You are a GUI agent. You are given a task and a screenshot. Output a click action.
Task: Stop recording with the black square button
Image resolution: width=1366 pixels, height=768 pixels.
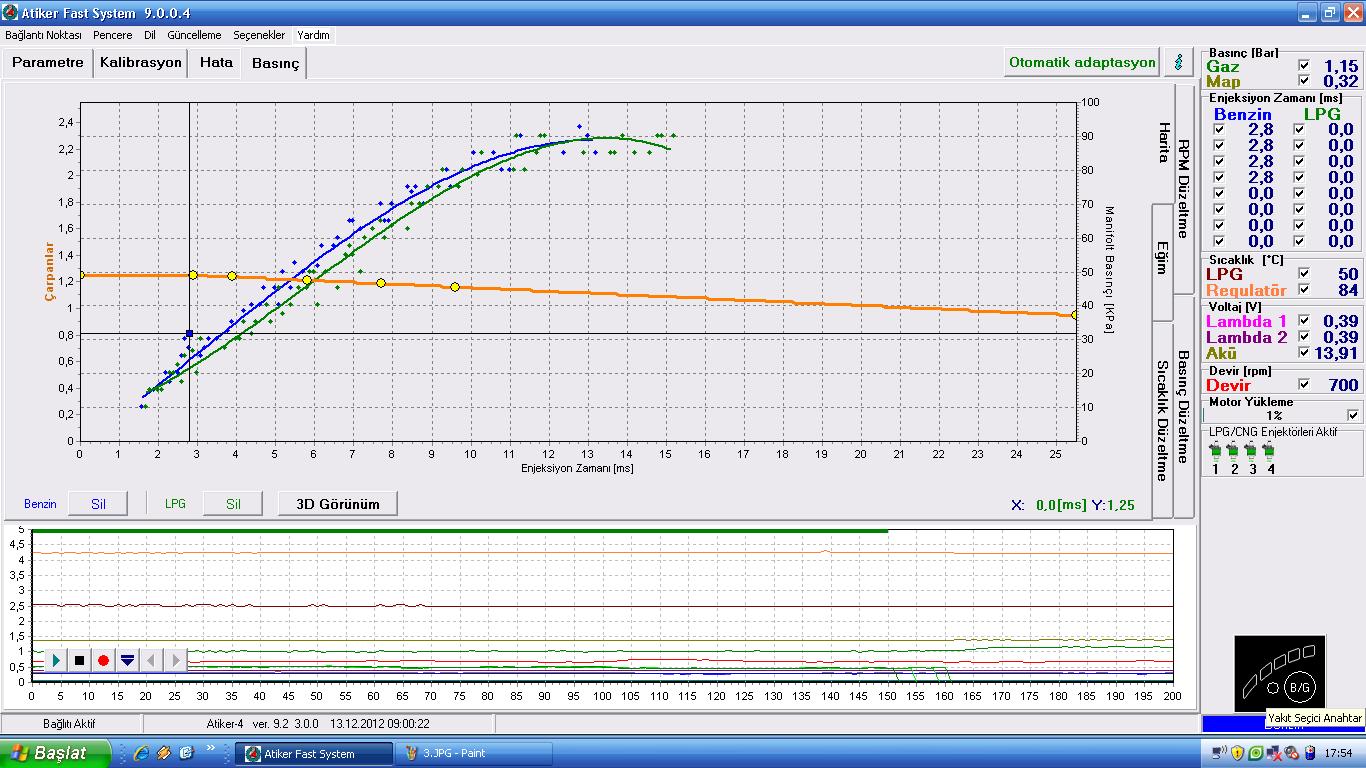point(80,661)
